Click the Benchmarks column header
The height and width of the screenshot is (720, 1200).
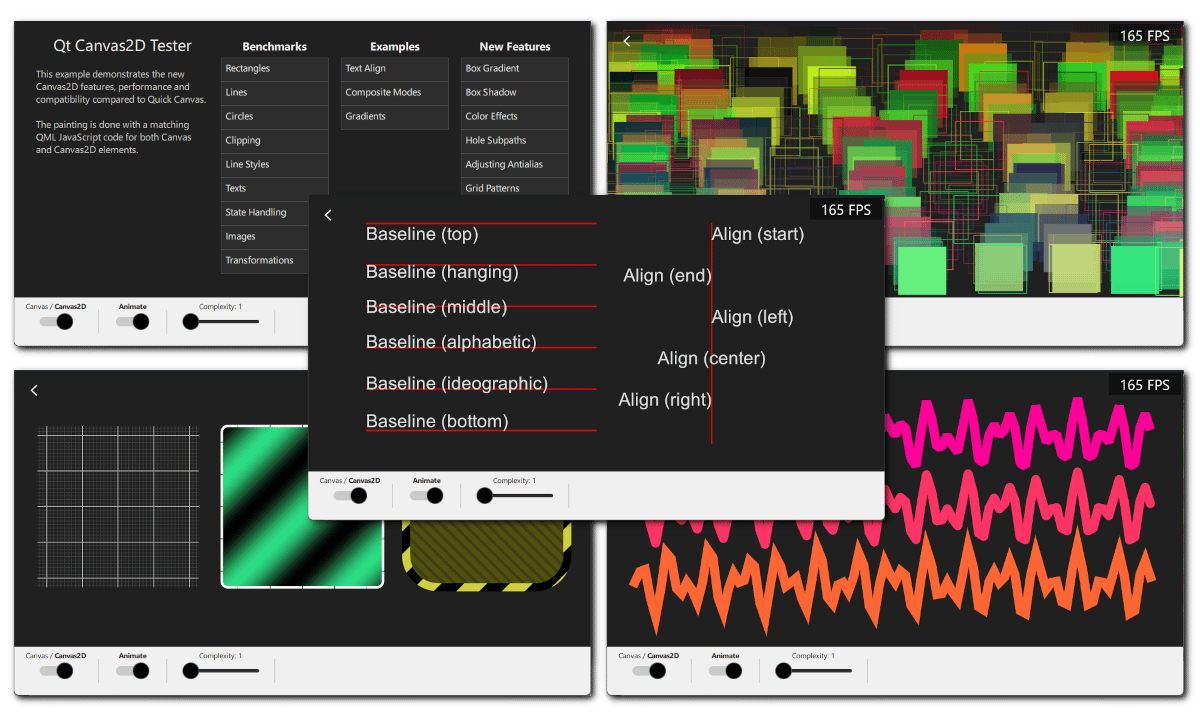click(275, 47)
